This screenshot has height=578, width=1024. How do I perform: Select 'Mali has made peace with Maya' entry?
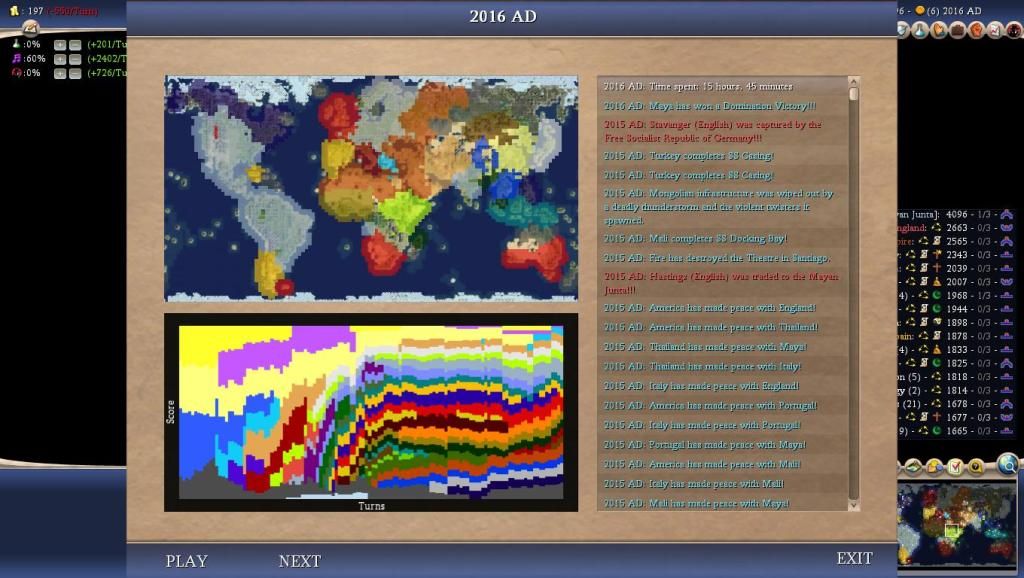pyautogui.click(x=722, y=504)
